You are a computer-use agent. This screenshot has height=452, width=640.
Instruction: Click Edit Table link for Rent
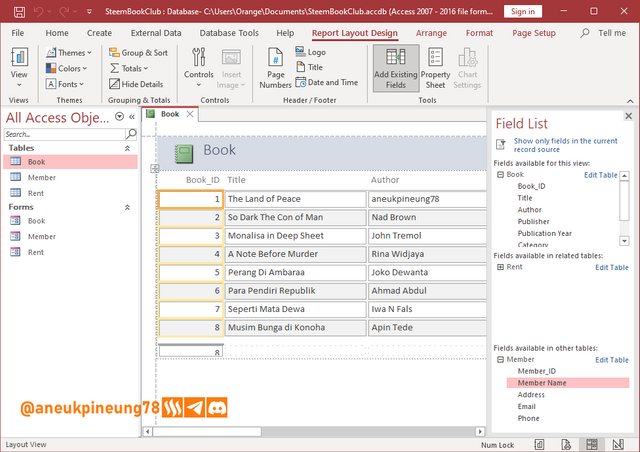click(611, 267)
